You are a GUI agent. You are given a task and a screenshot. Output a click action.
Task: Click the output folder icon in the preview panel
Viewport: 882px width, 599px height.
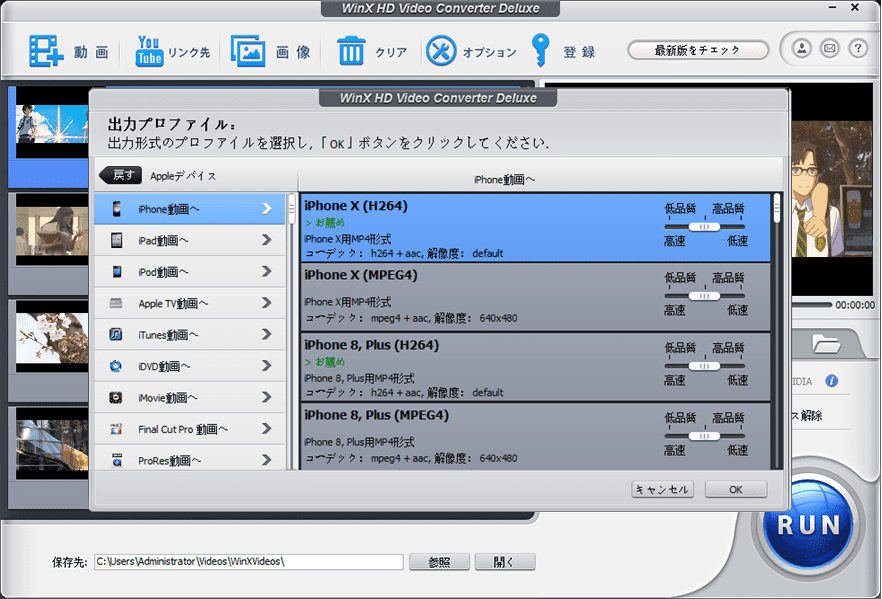click(x=826, y=344)
